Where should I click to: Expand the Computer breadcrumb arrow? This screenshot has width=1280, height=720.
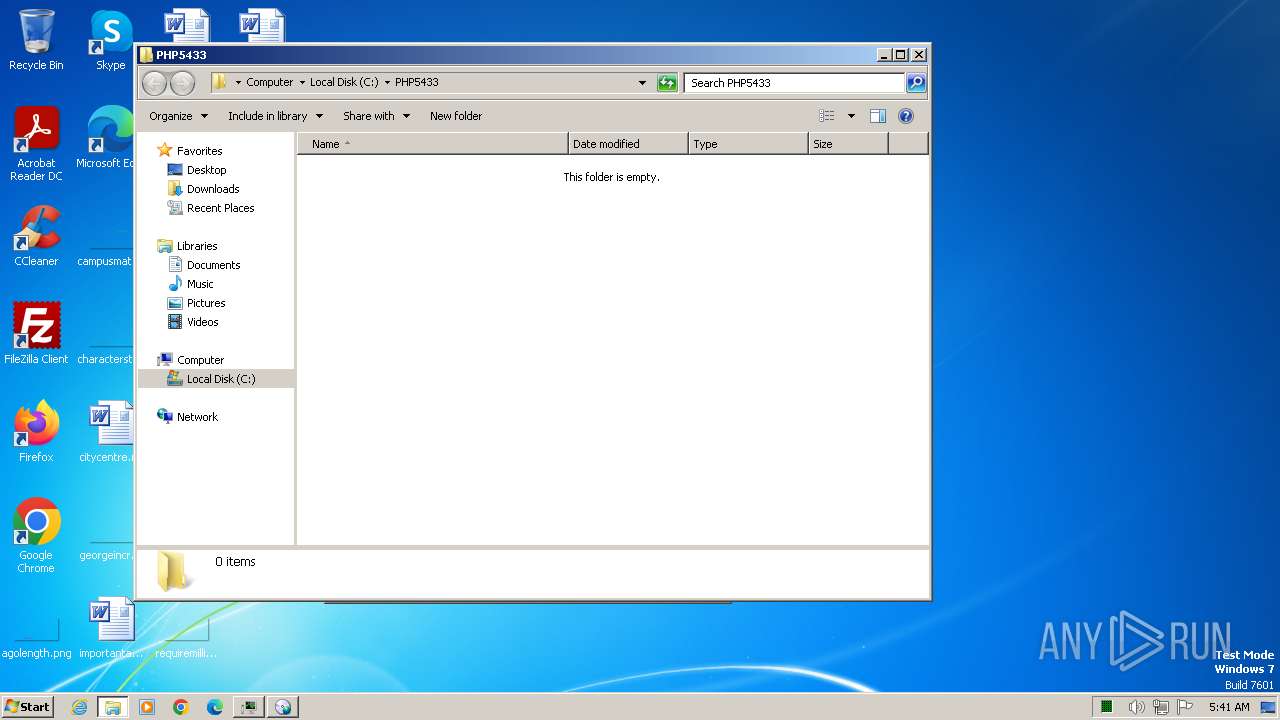tap(302, 83)
